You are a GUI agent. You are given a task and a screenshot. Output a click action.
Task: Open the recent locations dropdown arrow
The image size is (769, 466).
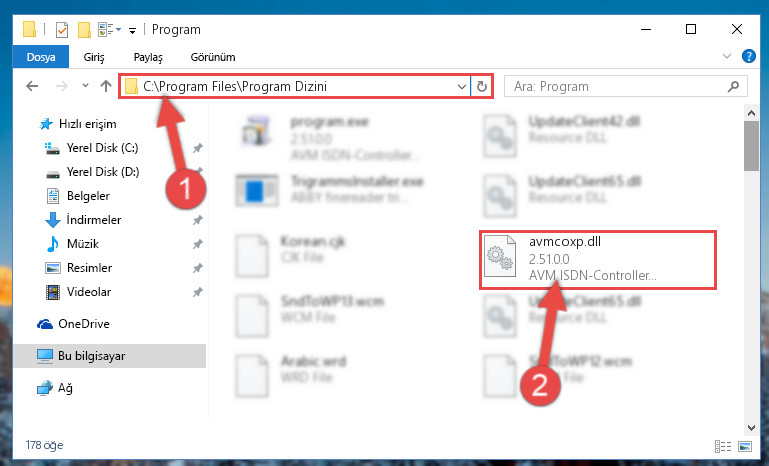[x=85, y=86]
